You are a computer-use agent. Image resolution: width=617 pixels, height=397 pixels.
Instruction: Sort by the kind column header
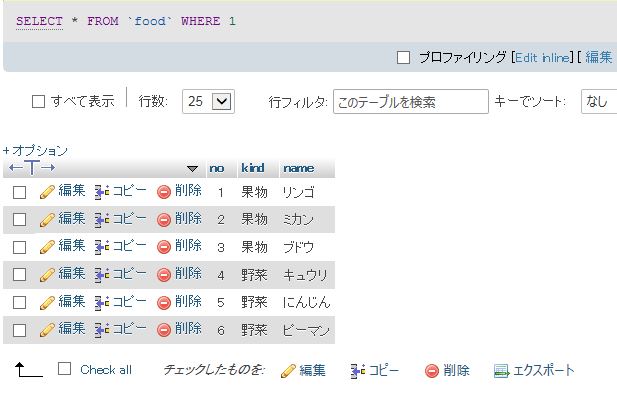coord(253,168)
